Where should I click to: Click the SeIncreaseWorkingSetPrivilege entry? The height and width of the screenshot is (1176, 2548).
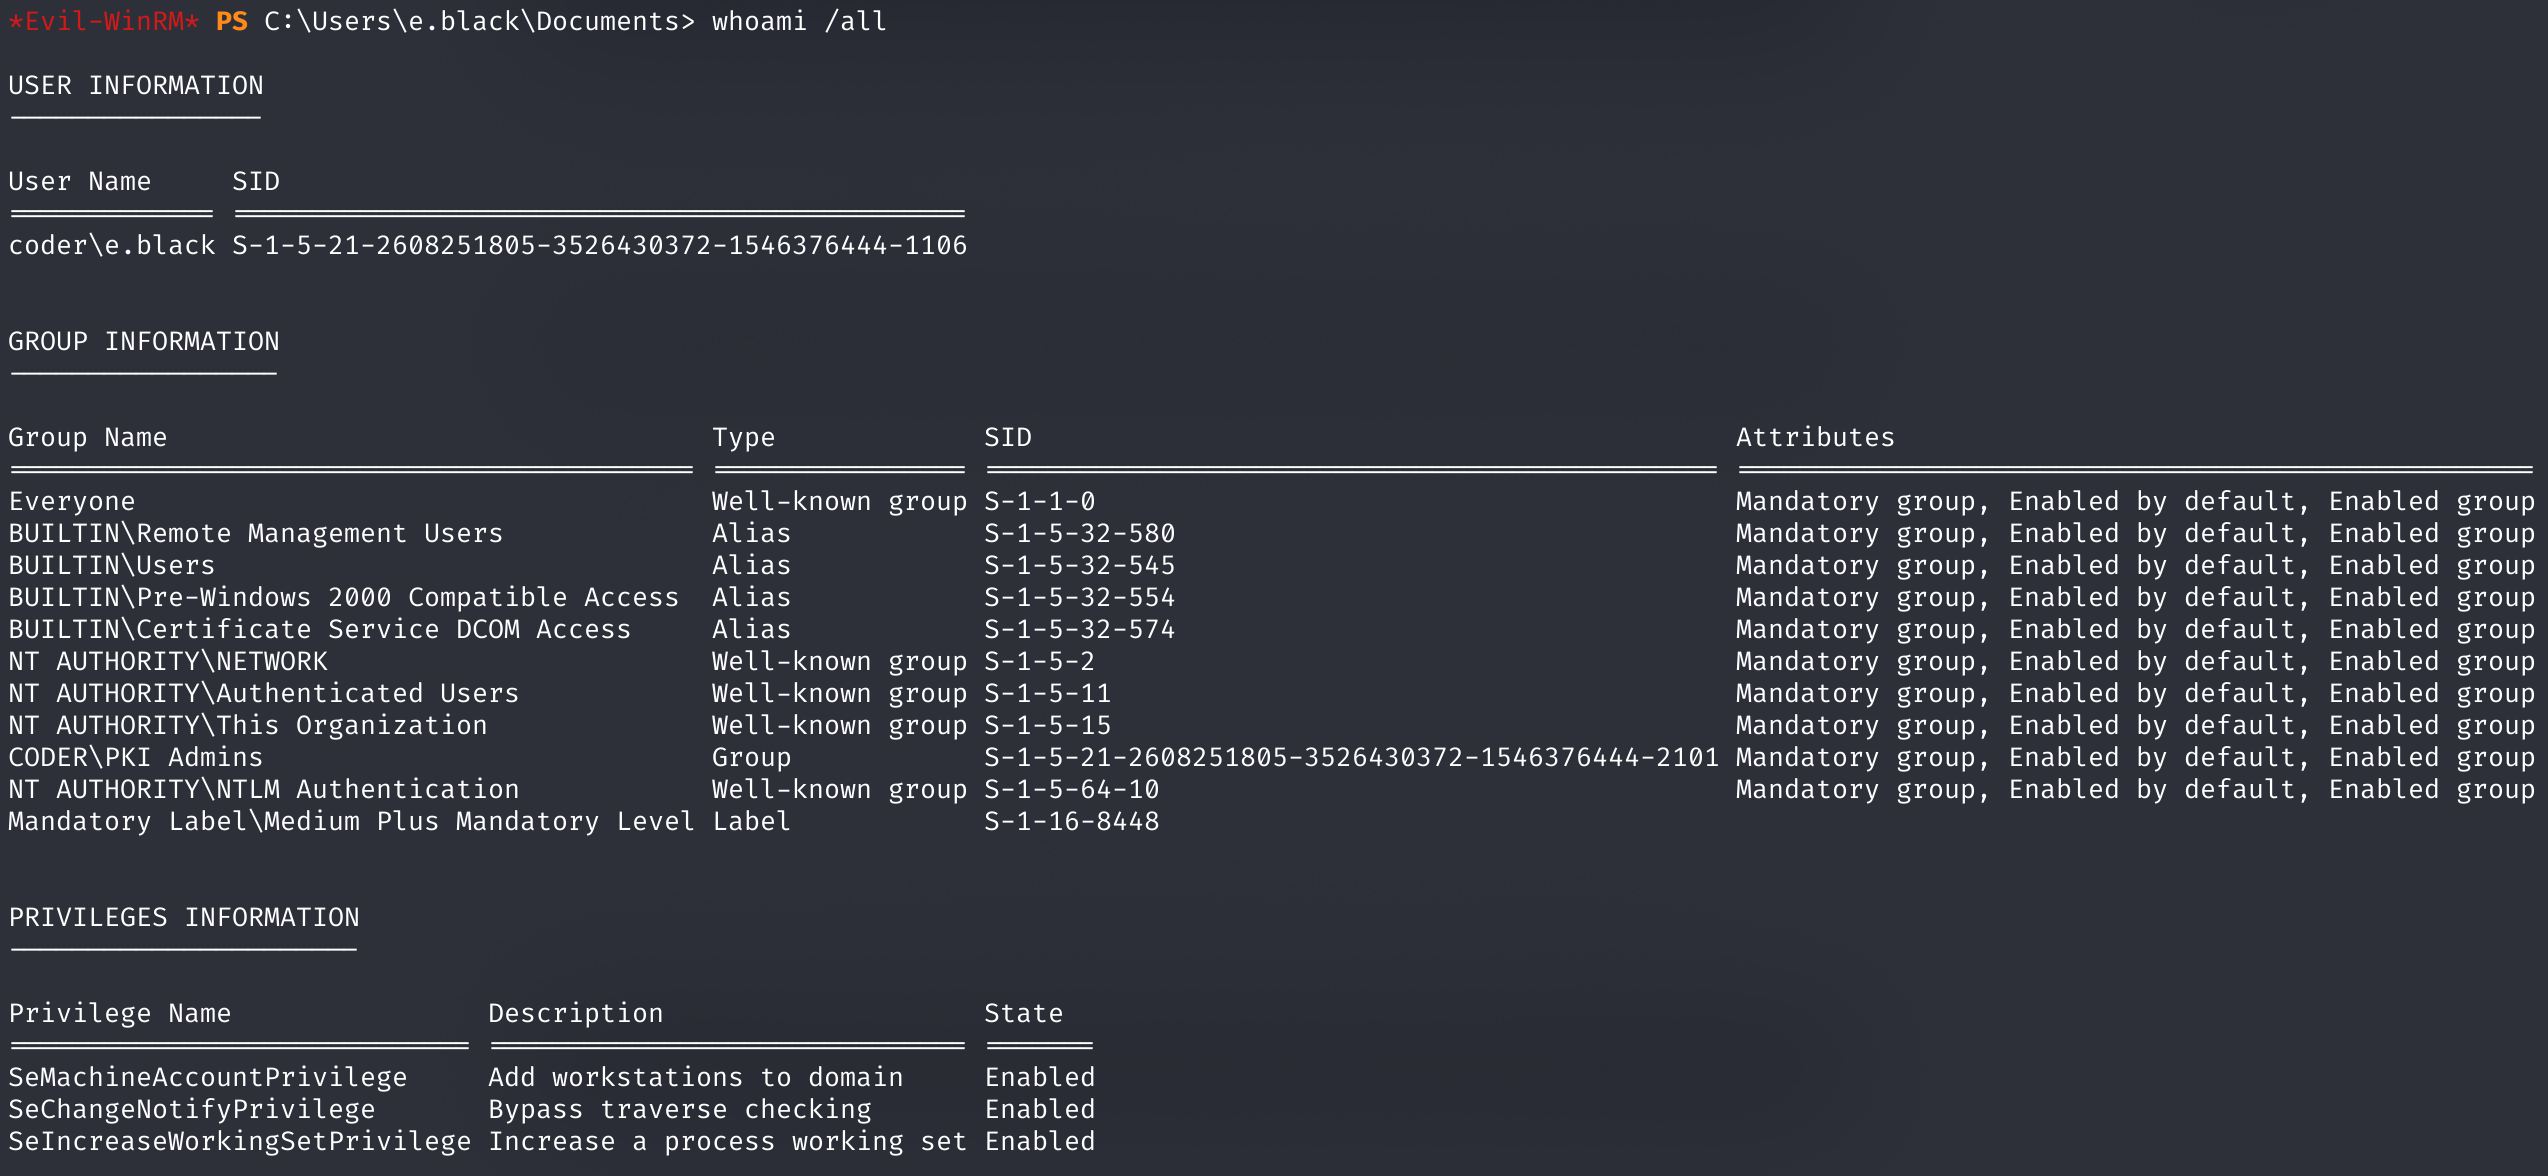[x=240, y=1141]
